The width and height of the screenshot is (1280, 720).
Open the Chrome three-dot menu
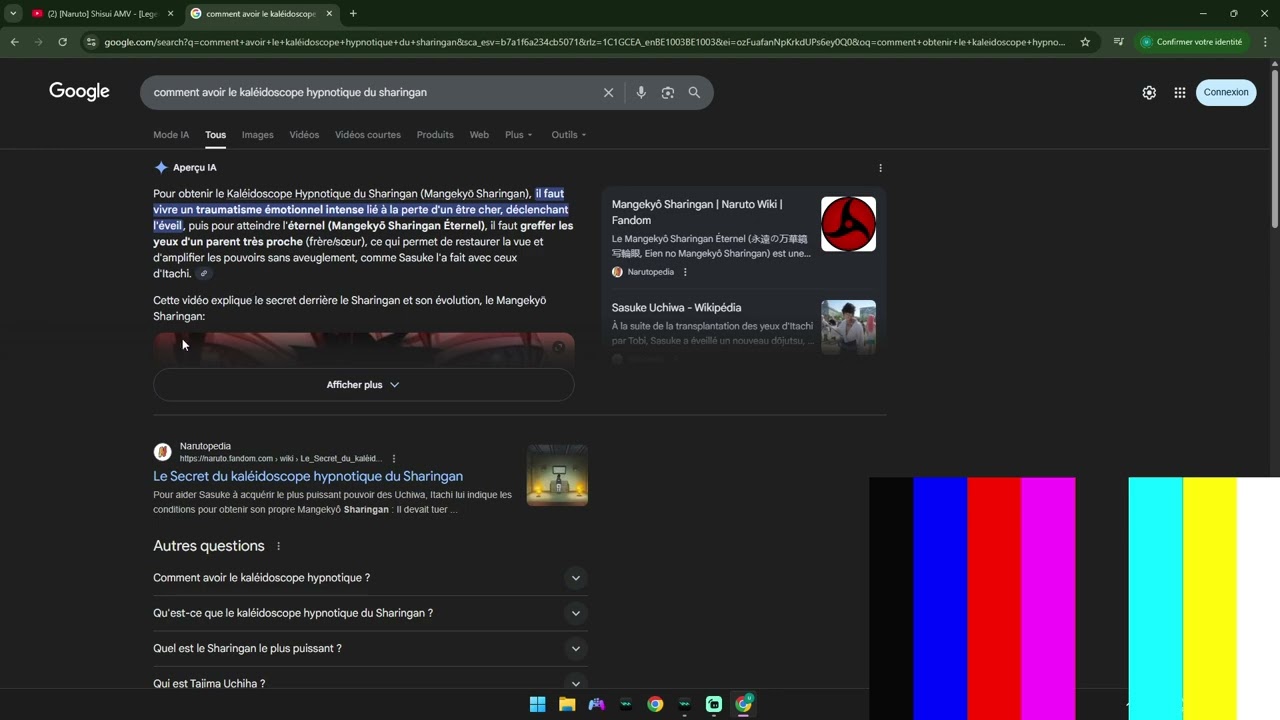pos(1265,42)
